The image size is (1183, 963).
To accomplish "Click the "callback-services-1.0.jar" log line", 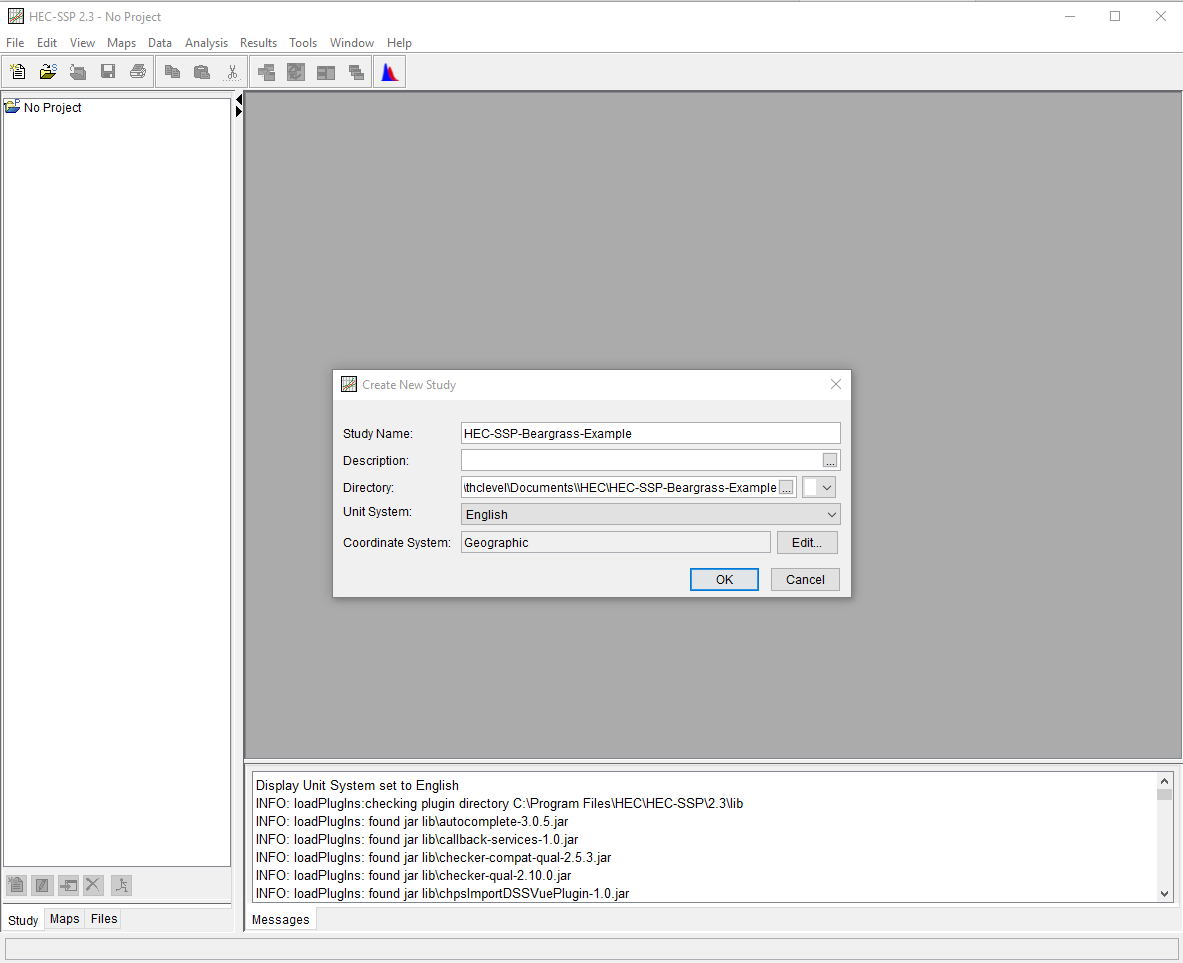I will point(417,840).
